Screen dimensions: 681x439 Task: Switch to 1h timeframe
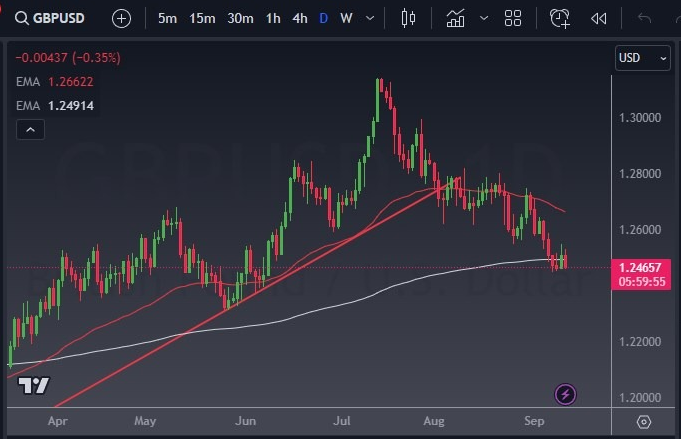tap(273, 18)
